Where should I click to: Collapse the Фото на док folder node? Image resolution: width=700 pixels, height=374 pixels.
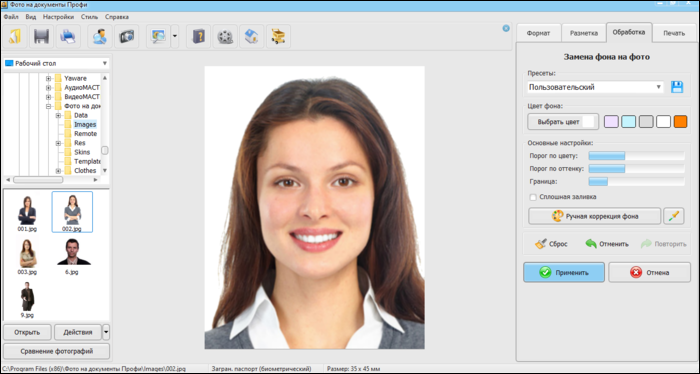[x=49, y=106]
